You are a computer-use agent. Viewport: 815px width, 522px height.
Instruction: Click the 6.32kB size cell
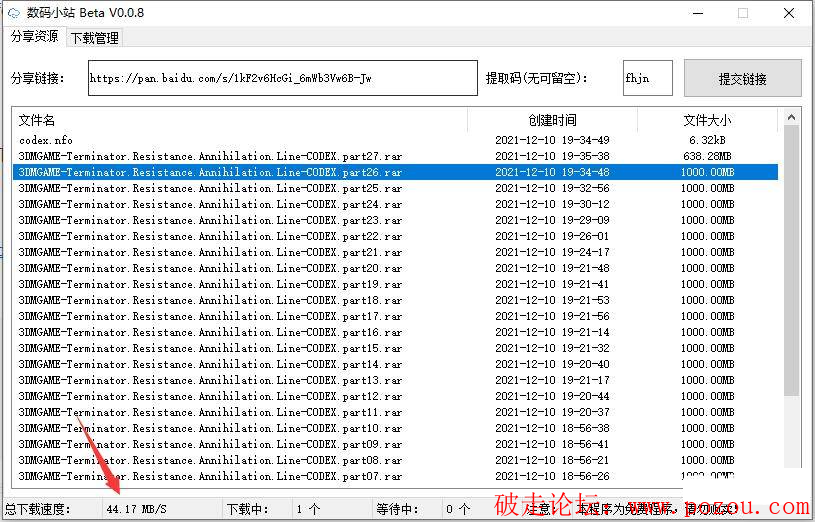tap(707, 140)
